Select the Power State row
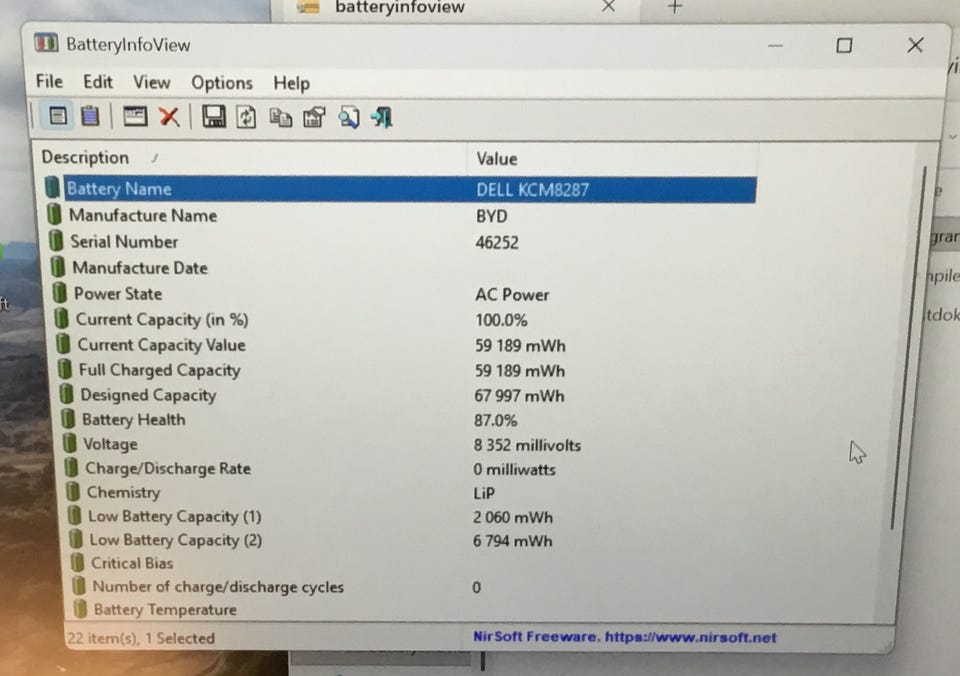Viewport: 960px width, 676px height. tap(405, 294)
